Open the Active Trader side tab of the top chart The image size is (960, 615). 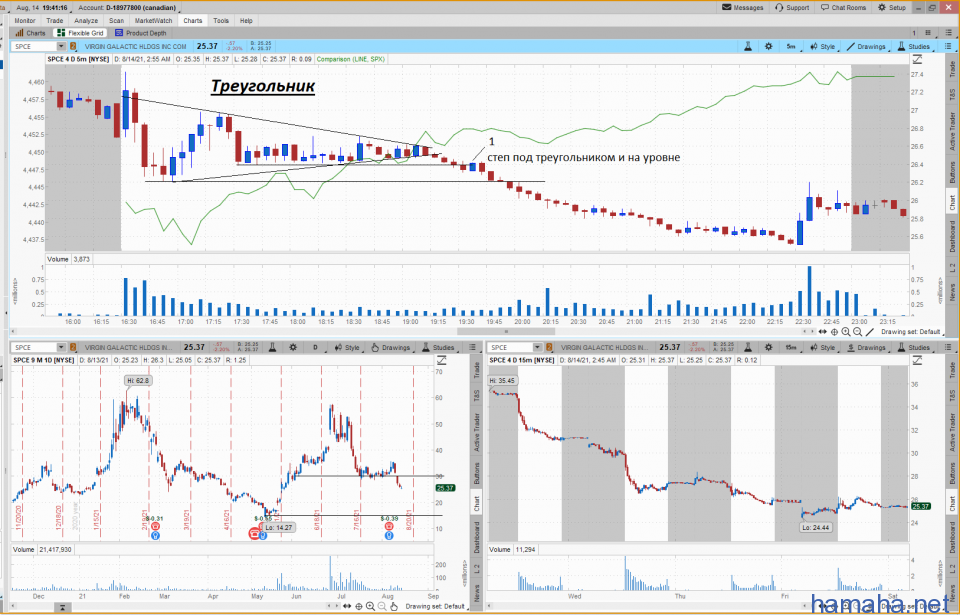click(952, 131)
